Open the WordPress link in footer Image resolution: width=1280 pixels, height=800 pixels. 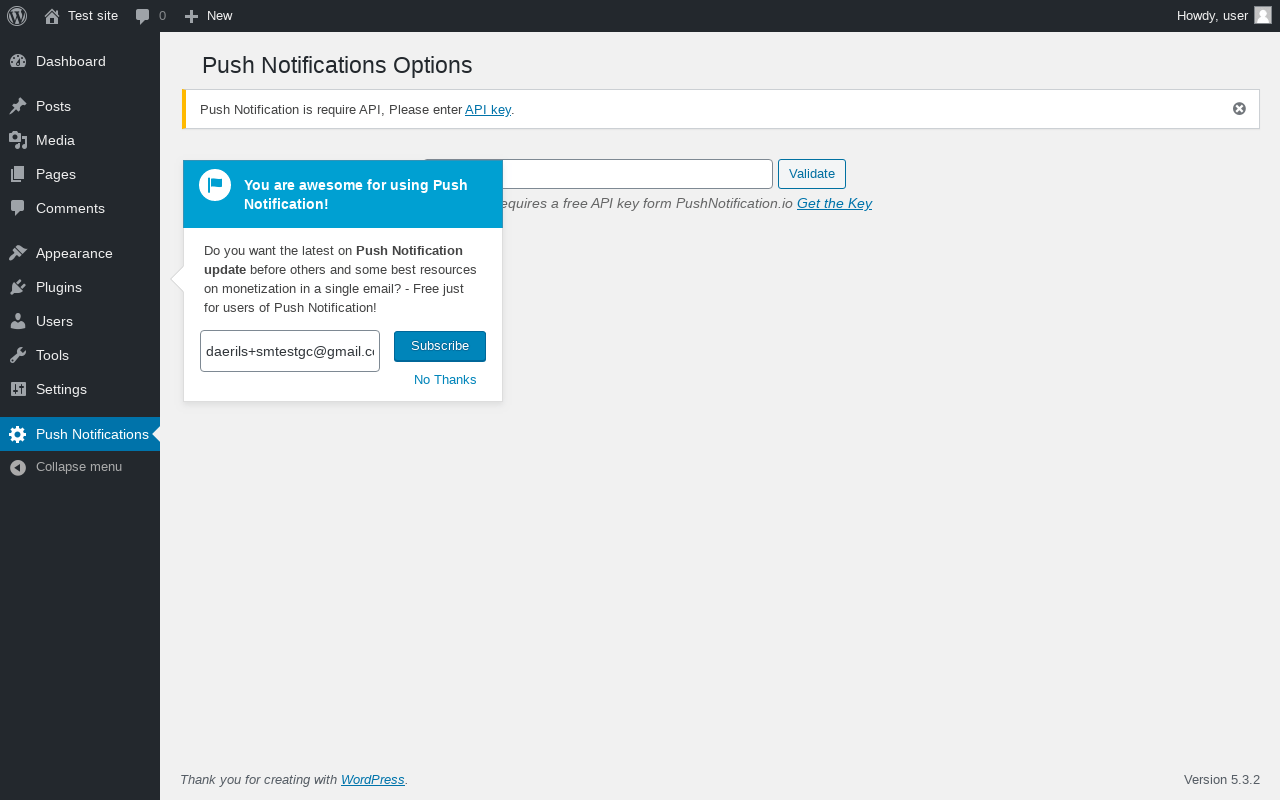coord(373,780)
